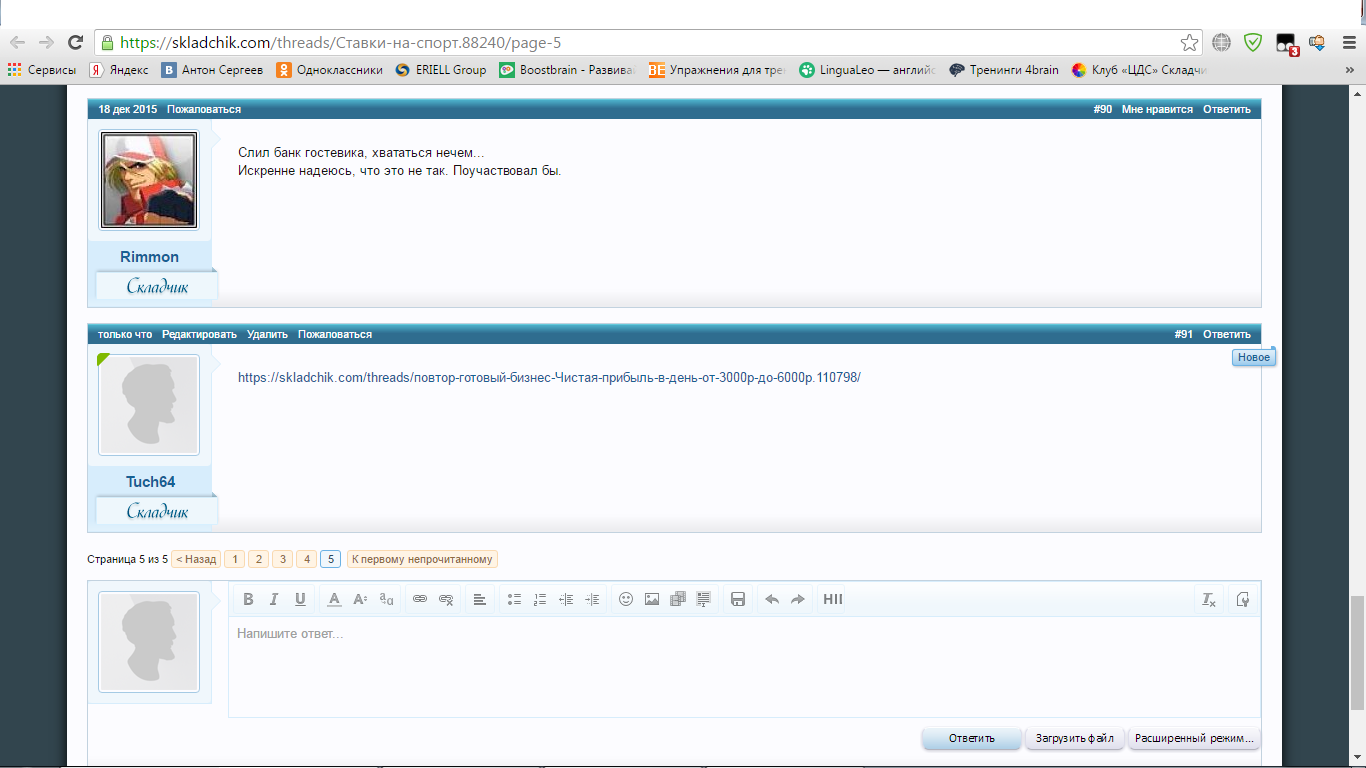The image size is (1366, 768).
Task: Insert a bulleted list
Action: (514, 600)
